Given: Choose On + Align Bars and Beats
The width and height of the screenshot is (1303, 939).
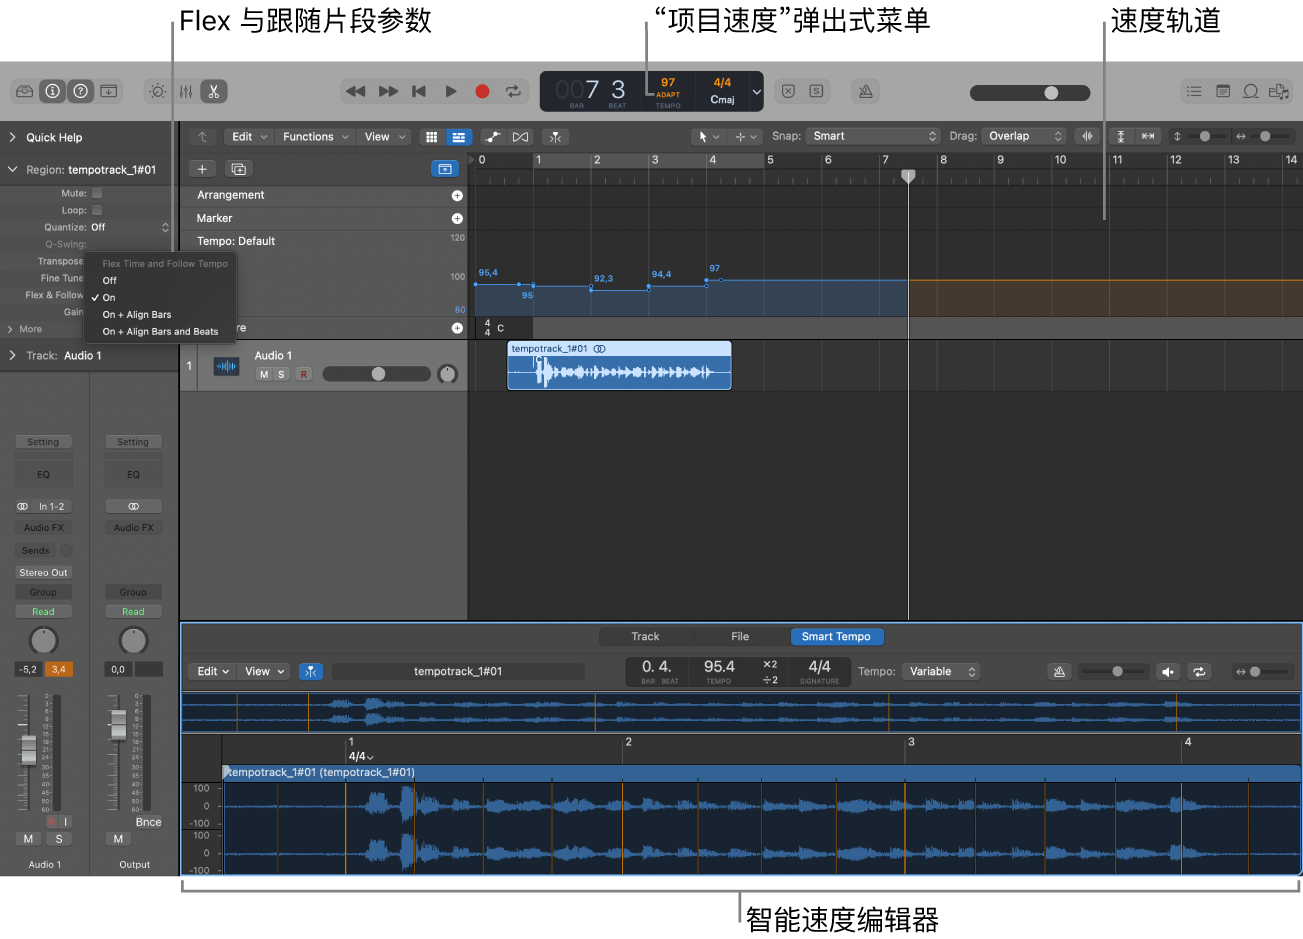Looking at the screenshot, I should click(160, 332).
